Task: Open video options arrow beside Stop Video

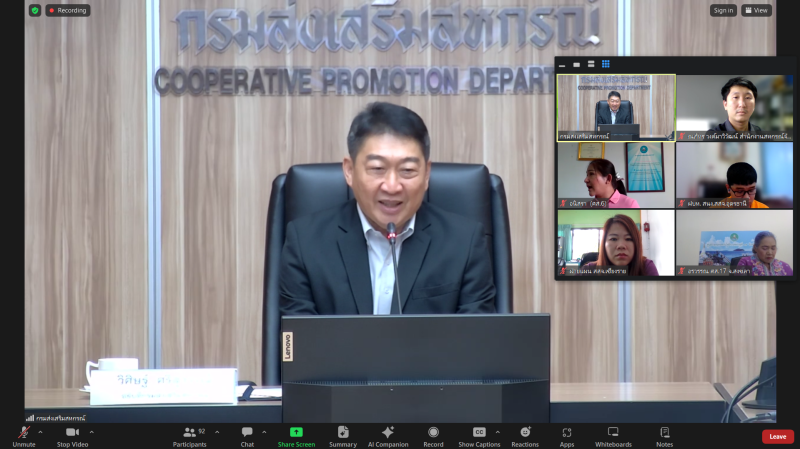Action: click(91, 432)
